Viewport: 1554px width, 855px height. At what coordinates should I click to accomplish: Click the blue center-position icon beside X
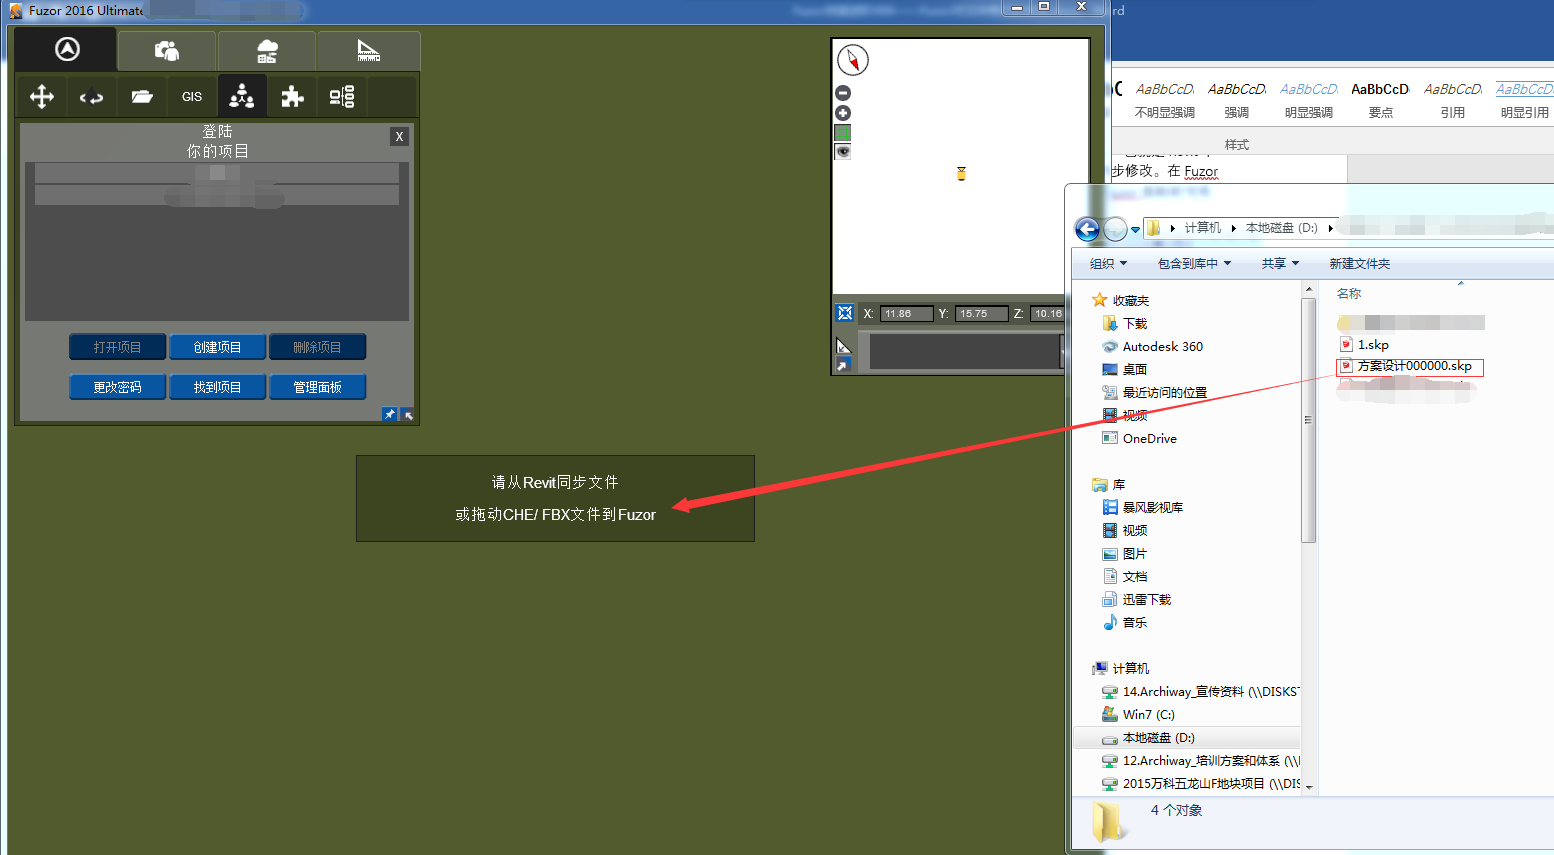click(x=845, y=313)
